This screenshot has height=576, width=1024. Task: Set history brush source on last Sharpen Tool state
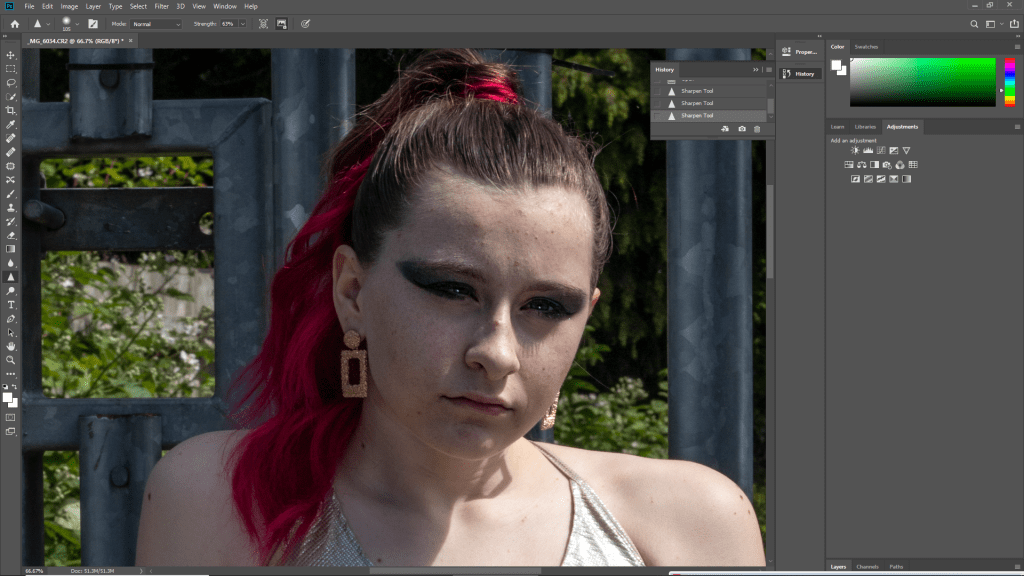coord(657,115)
